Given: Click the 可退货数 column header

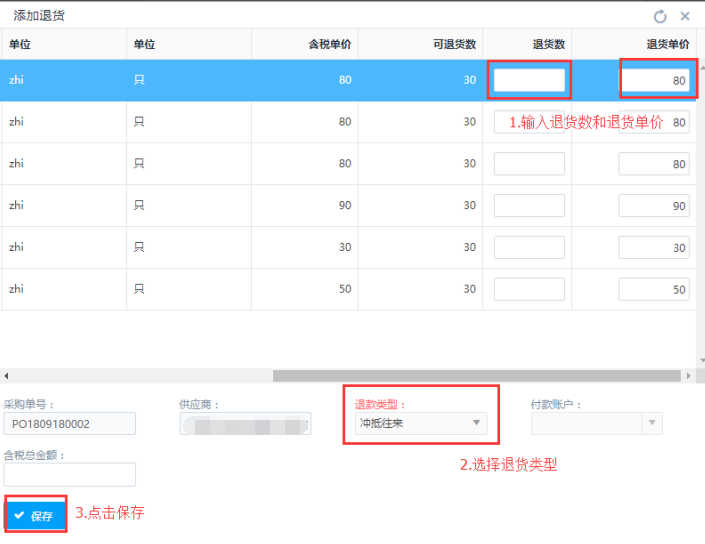Looking at the screenshot, I should tap(420, 44).
